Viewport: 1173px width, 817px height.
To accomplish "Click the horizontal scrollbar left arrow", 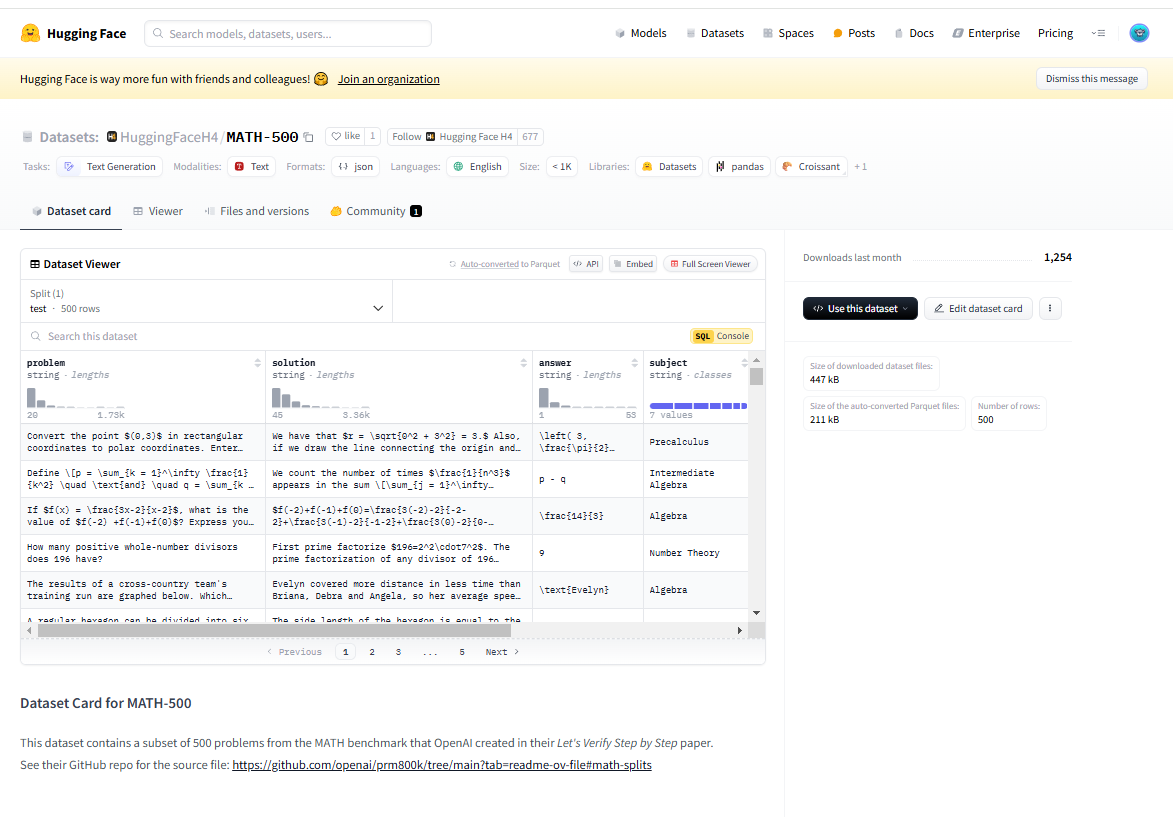I will (29, 631).
